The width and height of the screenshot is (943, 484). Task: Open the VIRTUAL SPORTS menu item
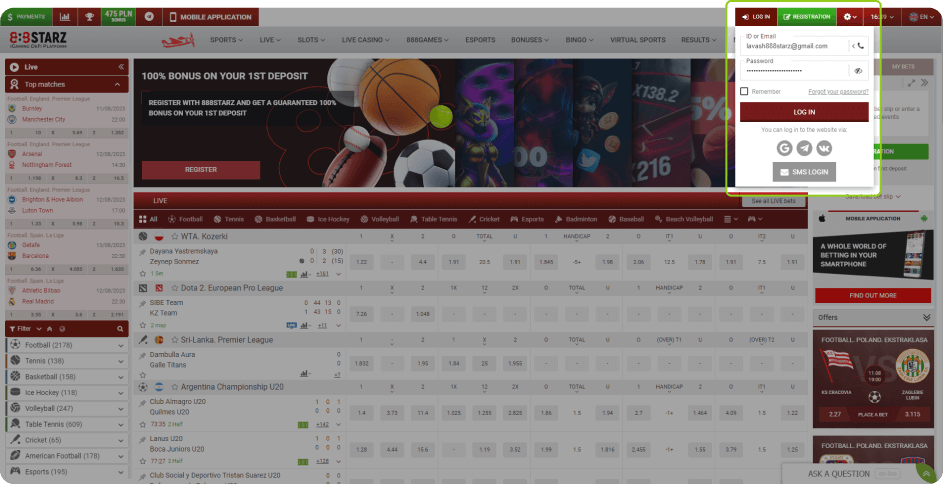[x=637, y=40]
